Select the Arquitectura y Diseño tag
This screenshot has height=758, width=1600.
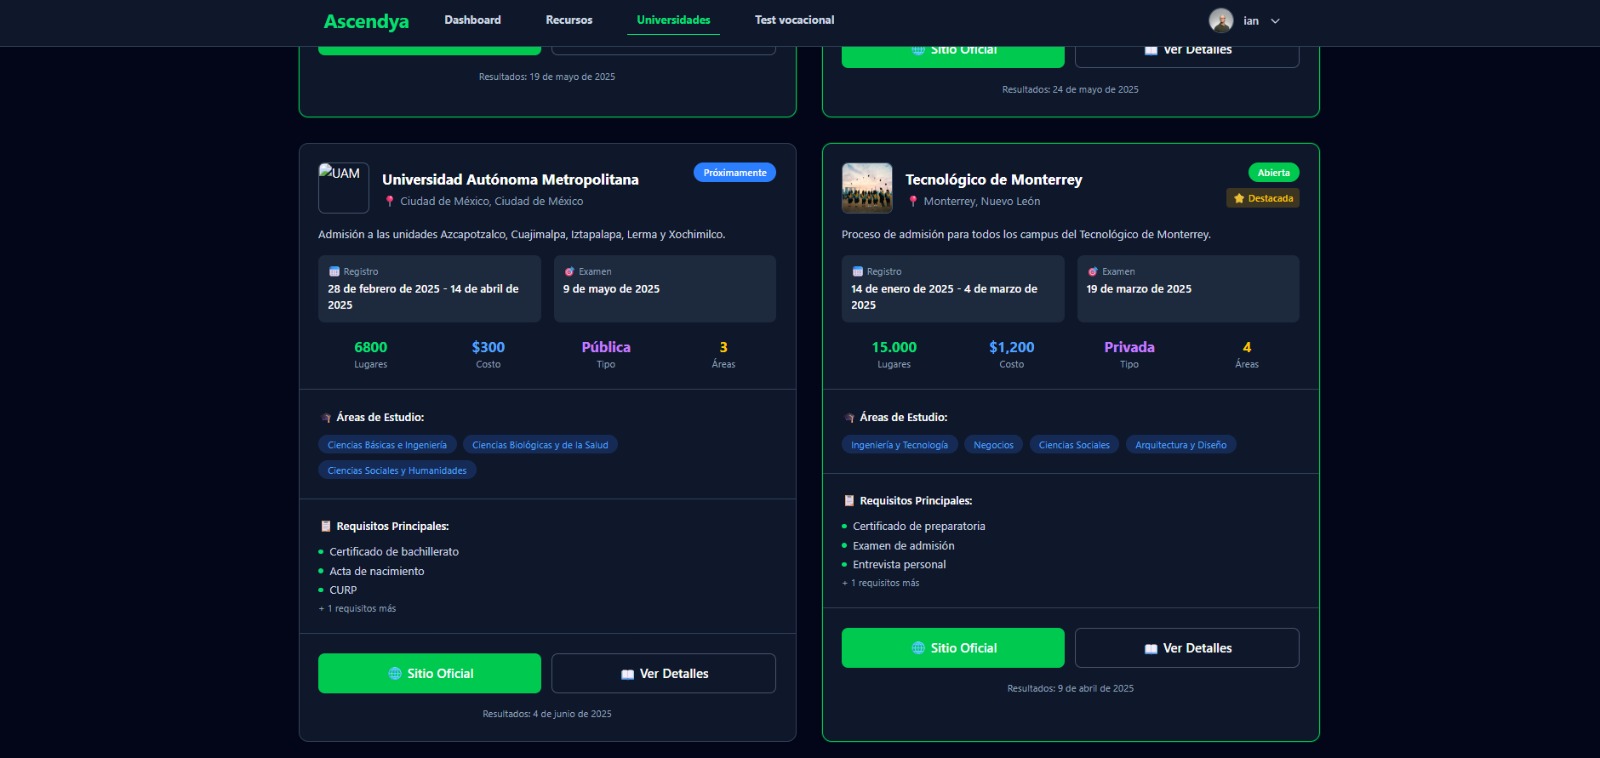[x=1180, y=445]
